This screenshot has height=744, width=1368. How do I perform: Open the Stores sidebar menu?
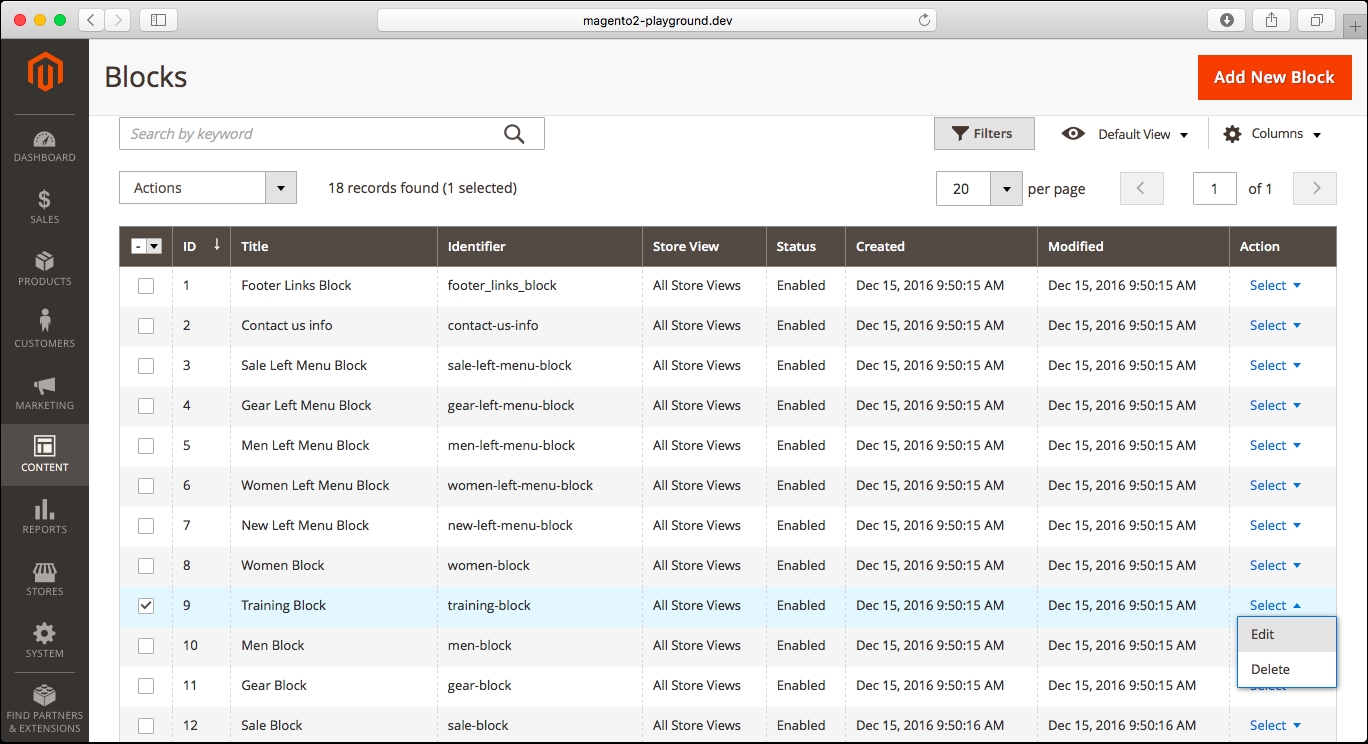44,579
